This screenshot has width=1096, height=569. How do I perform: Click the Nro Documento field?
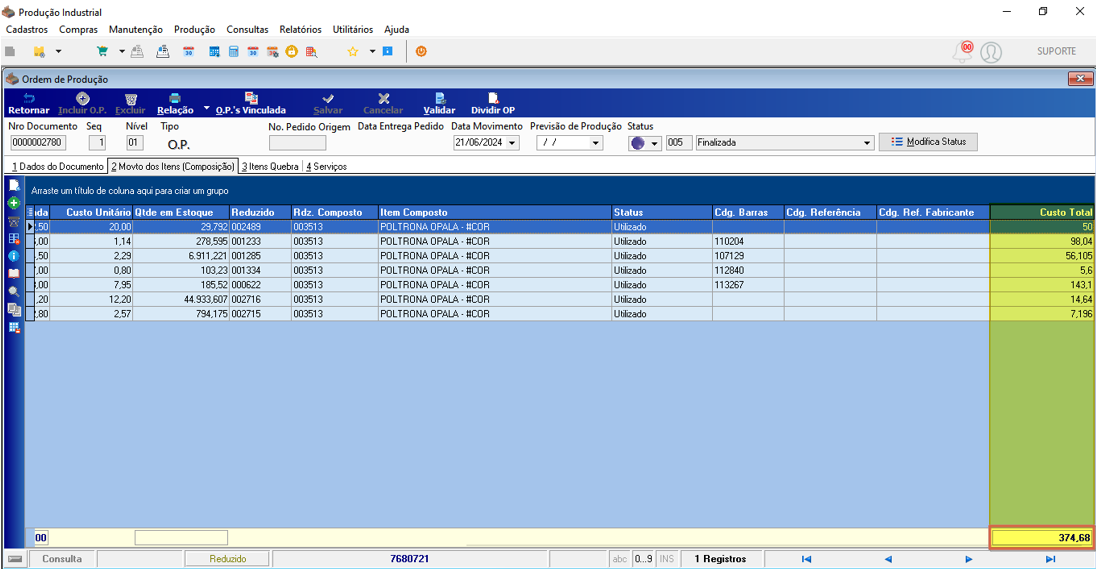coord(38,143)
